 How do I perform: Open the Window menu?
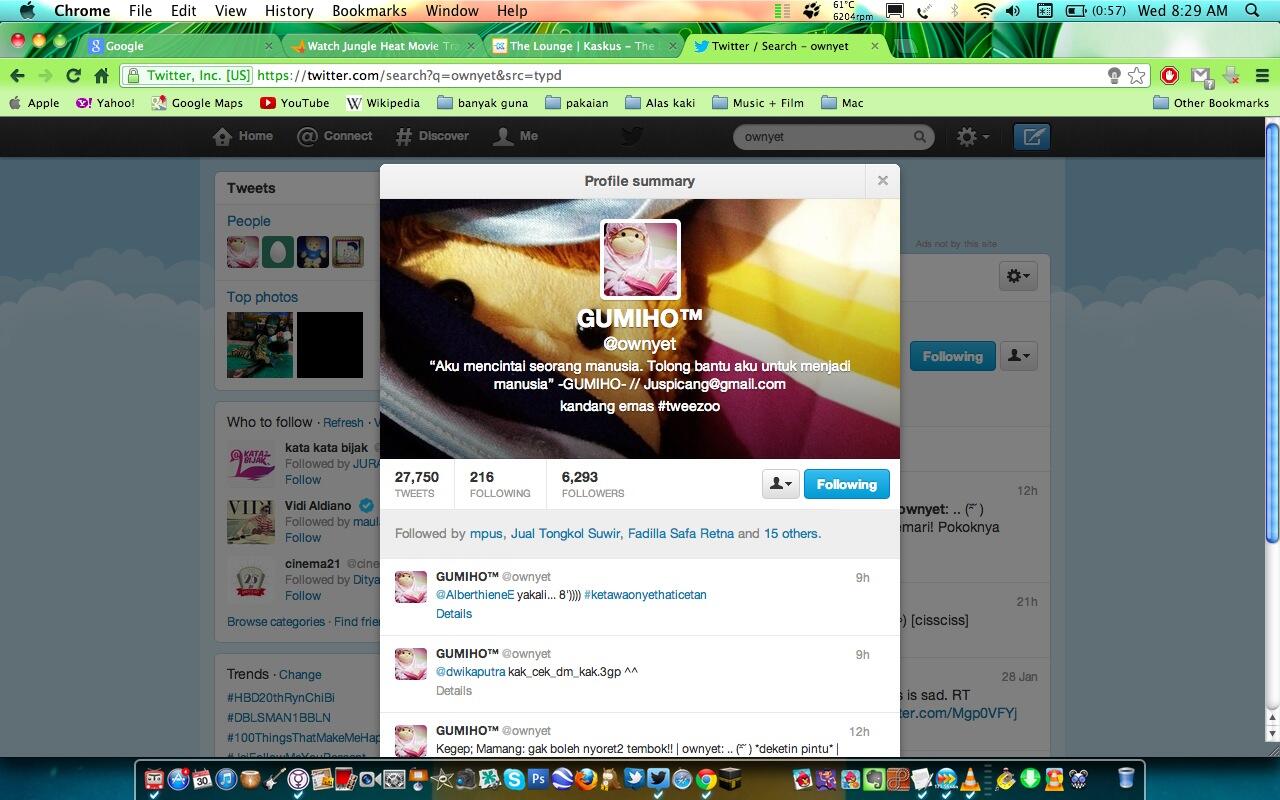coord(452,11)
